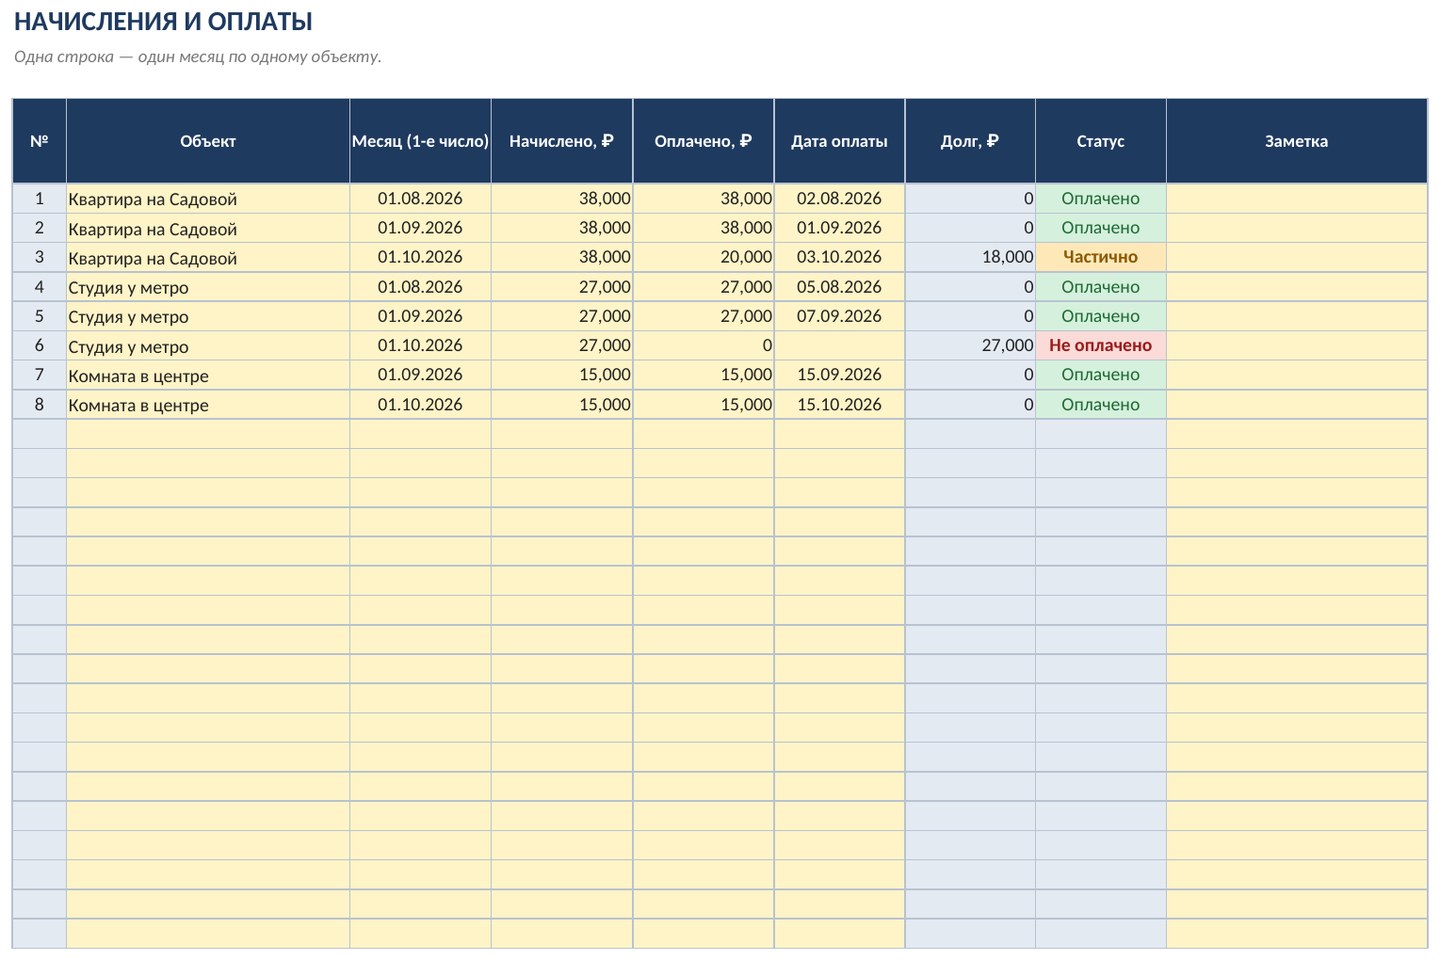Click payment date '15.10.2026'
Viewport: 1440px width, 960px height.
point(839,404)
